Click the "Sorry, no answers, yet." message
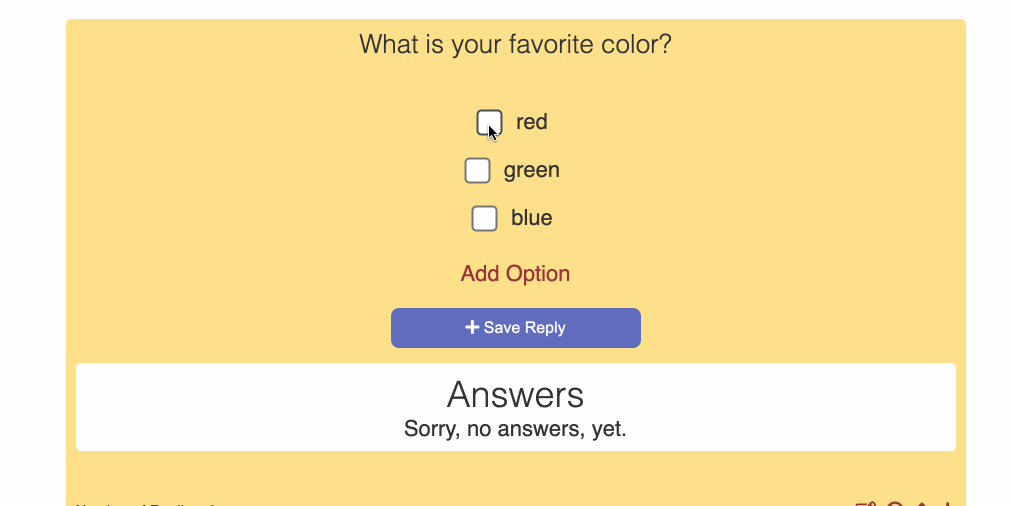1011x506 pixels. tap(515, 430)
